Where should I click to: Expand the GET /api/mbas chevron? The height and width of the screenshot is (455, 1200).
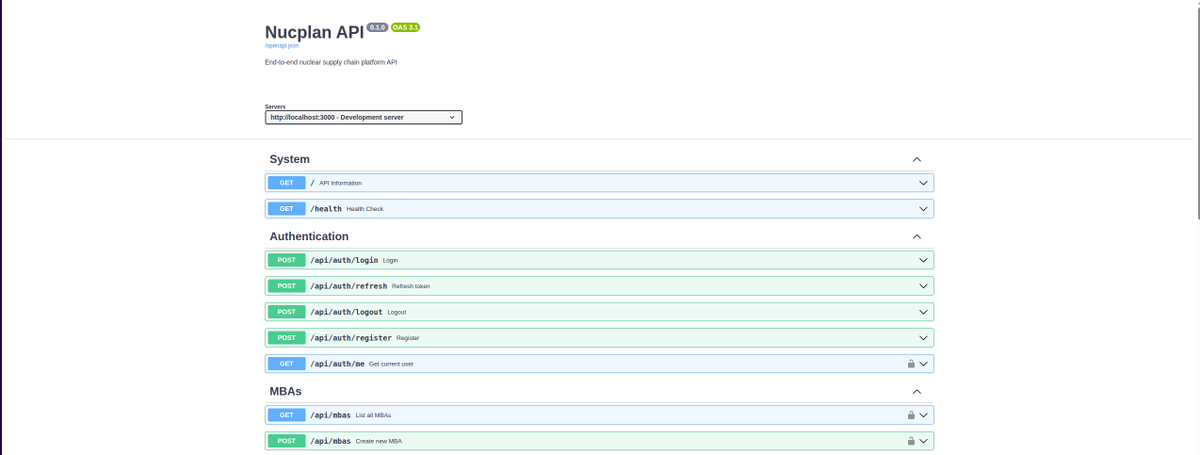coord(924,415)
